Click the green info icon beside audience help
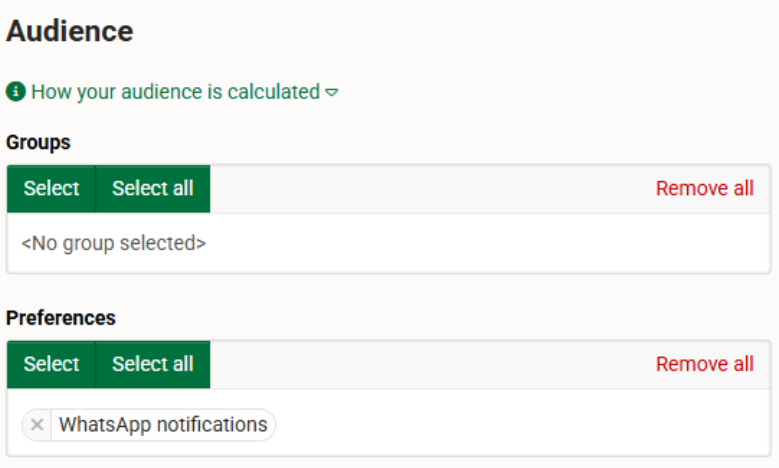The image size is (779, 468). coord(16,91)
